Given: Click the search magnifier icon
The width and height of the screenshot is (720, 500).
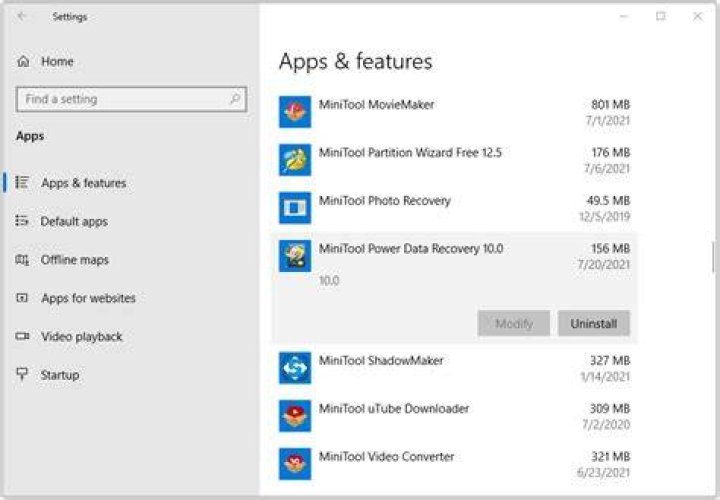Looking at the screenshot, I should 235,99.
